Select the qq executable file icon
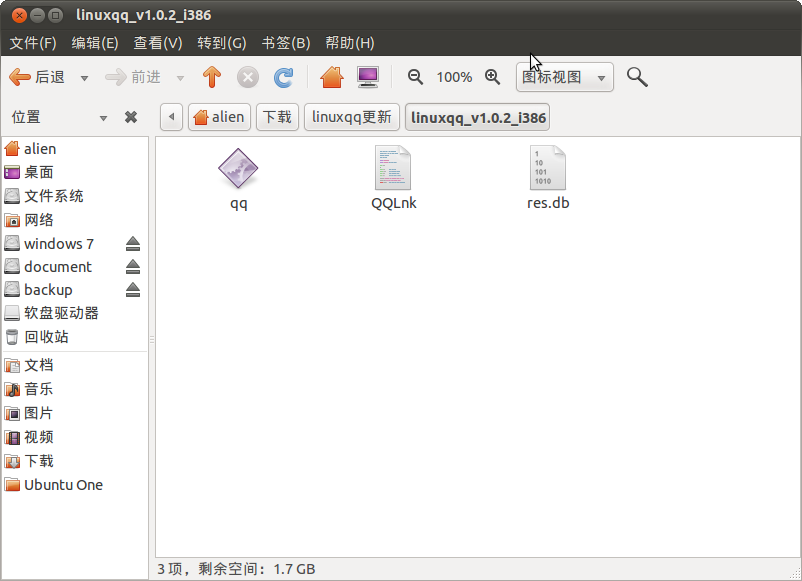 click(x=238, y=168)
